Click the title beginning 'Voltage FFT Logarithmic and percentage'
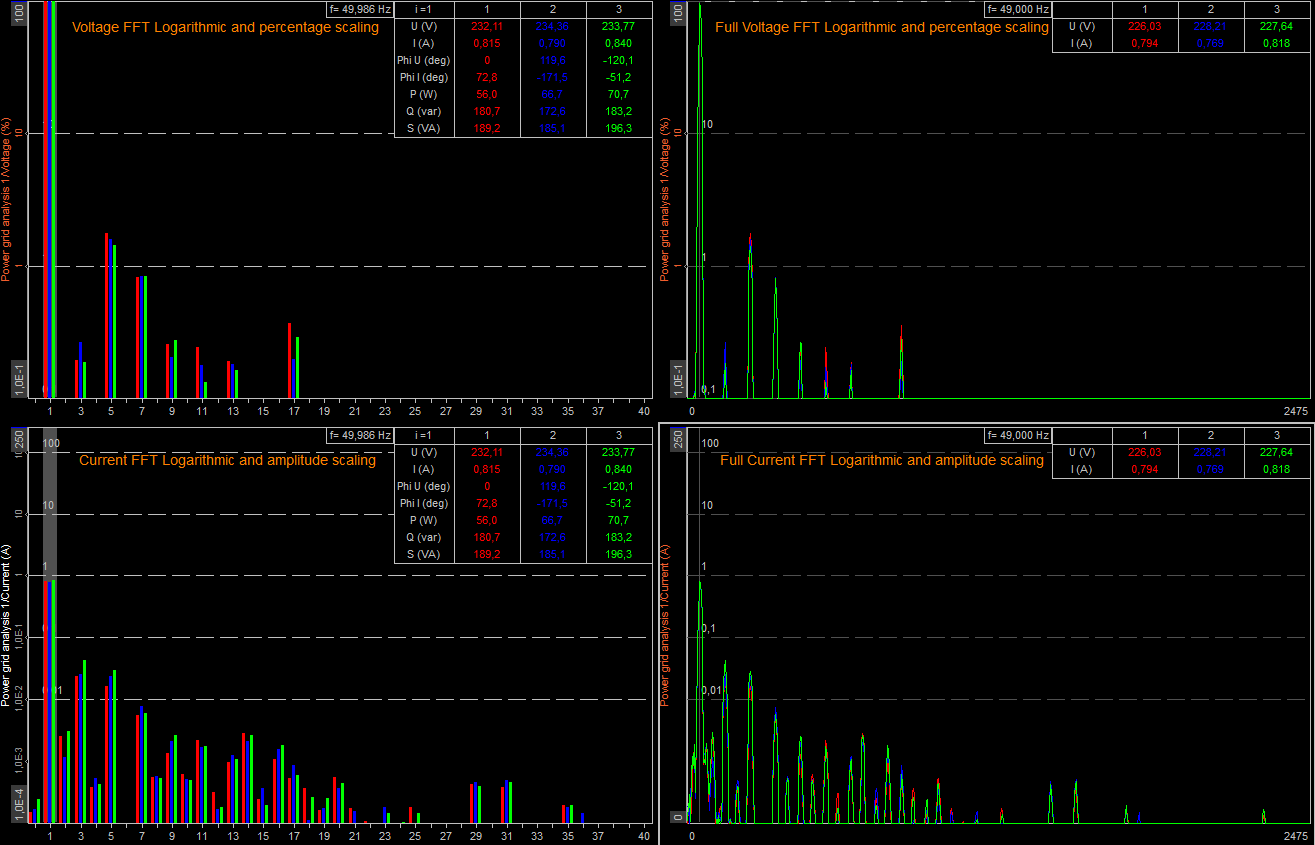Viewport: 1315px width, 845px height. click(225, 28)
